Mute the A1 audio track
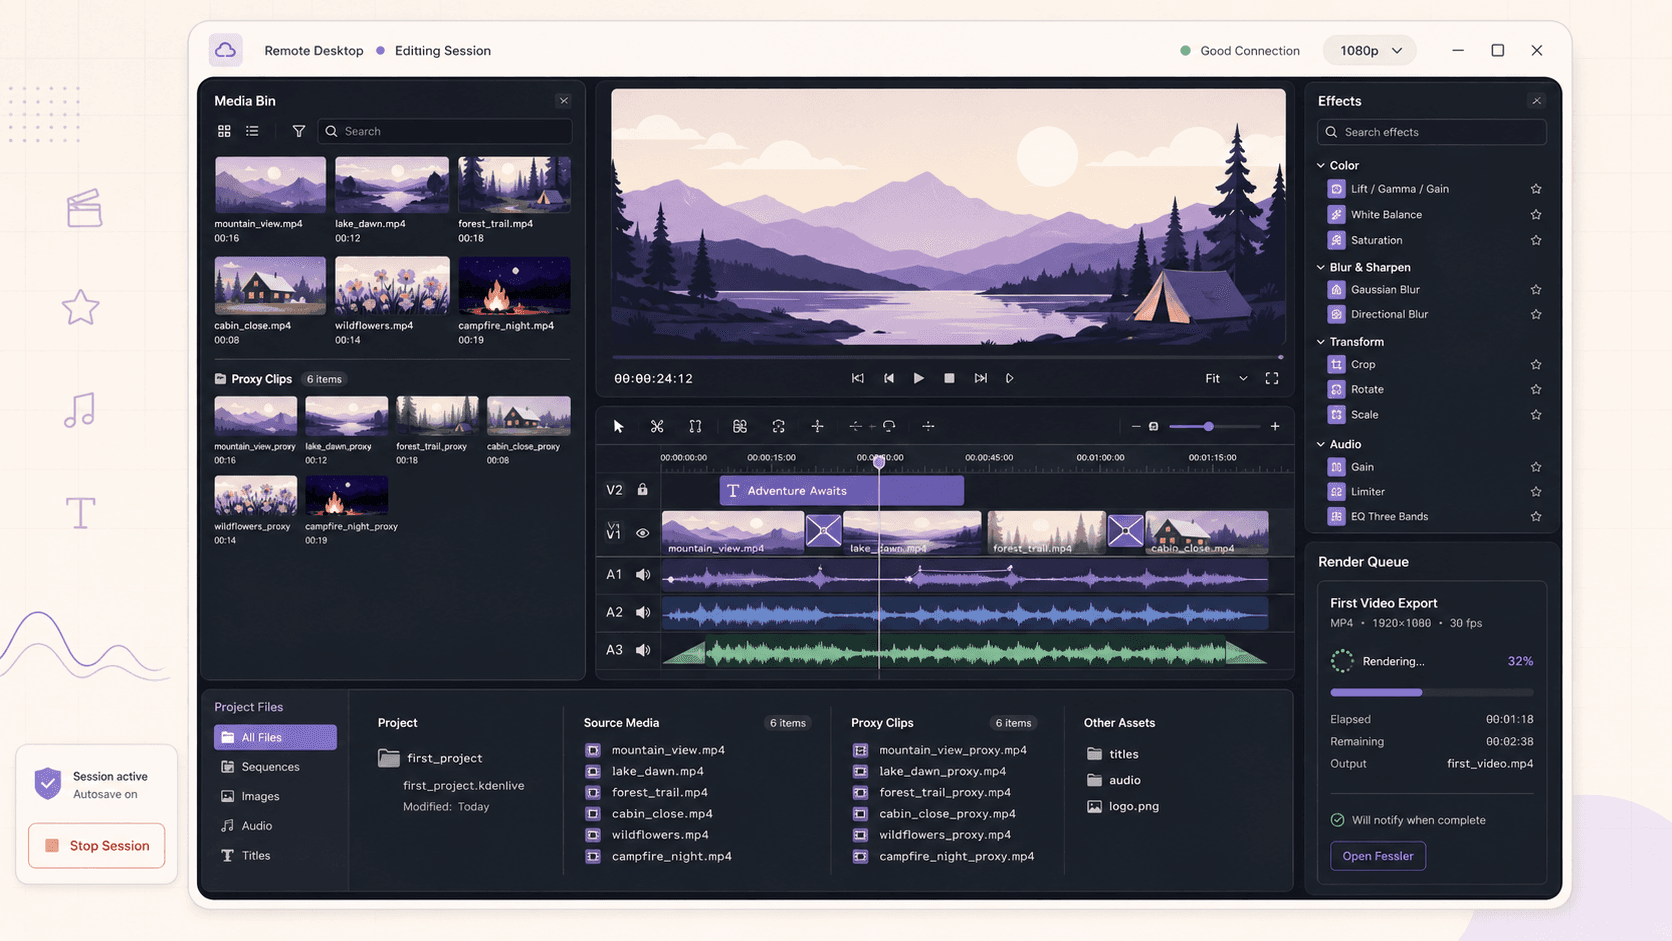 (643, 575)
